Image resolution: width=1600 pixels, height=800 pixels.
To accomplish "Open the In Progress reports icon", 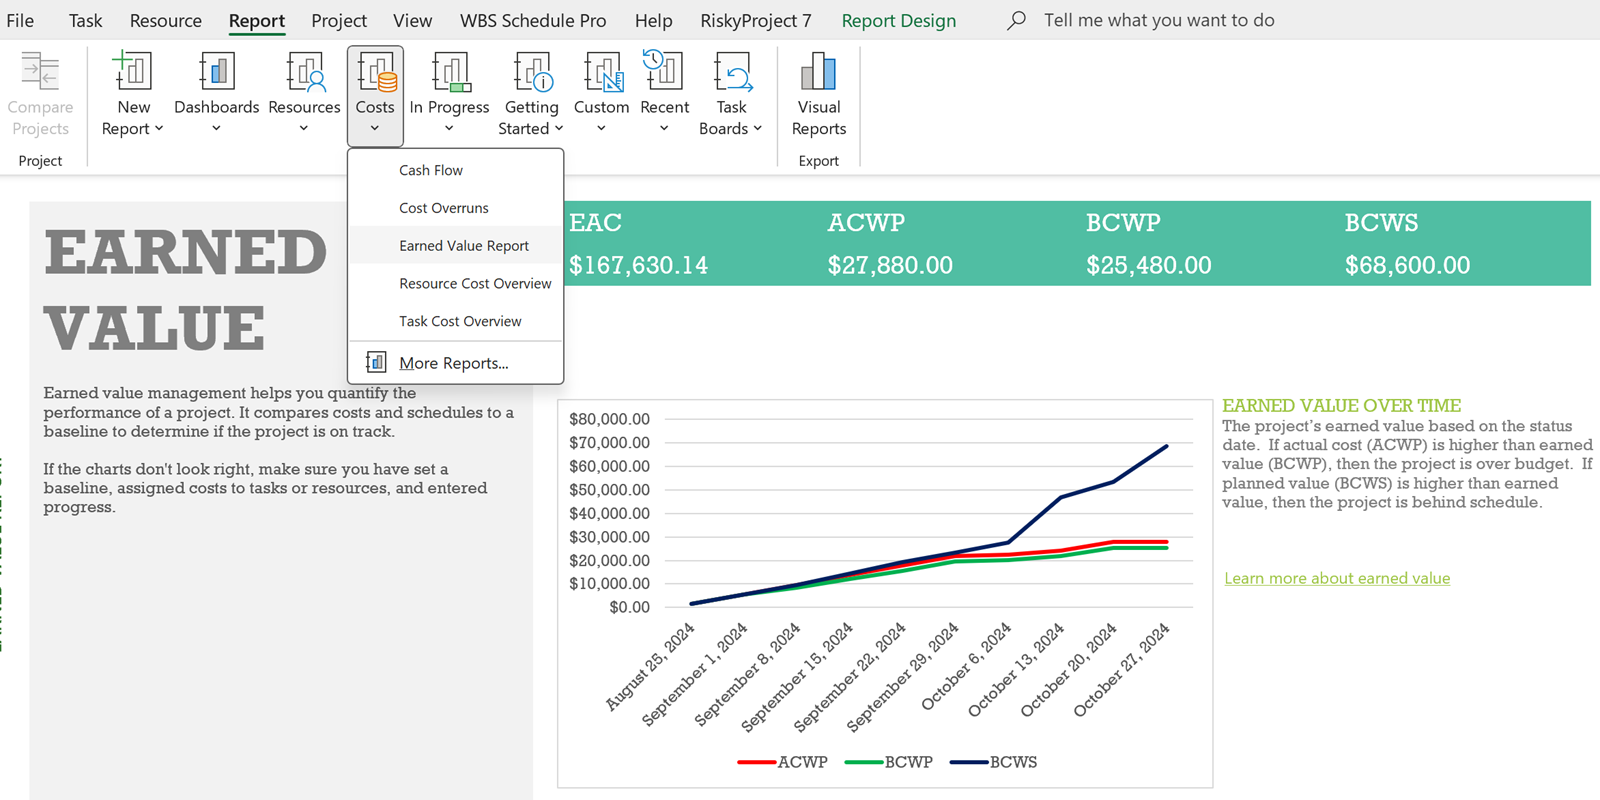I will pyautogui.click(x=449, y=73).
